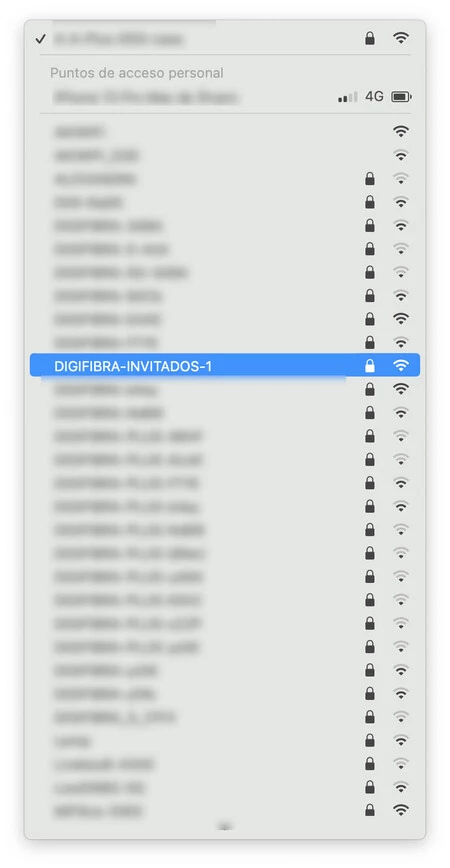Toggle the checkmark beside the connected network
Image resolution: width=450 pixels, height=868 pixels.
pos(40,39)
